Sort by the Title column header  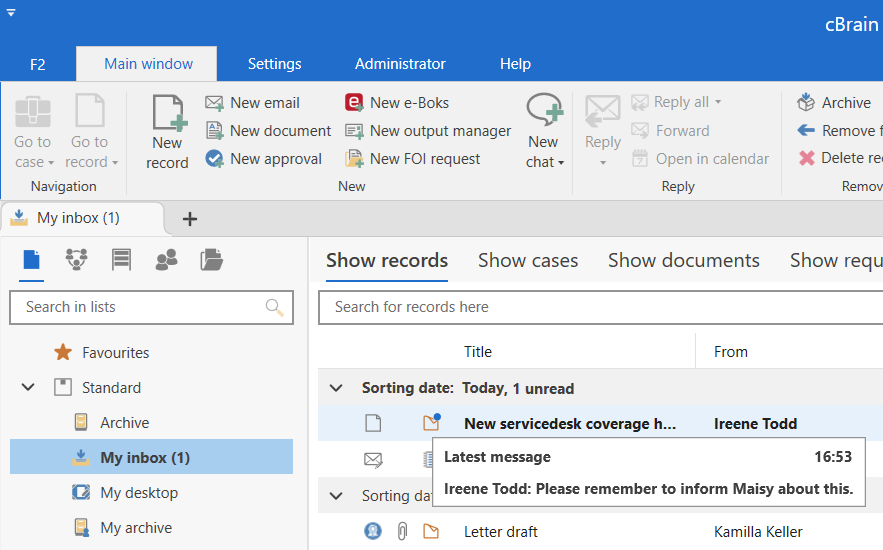[x=478, y=352]
